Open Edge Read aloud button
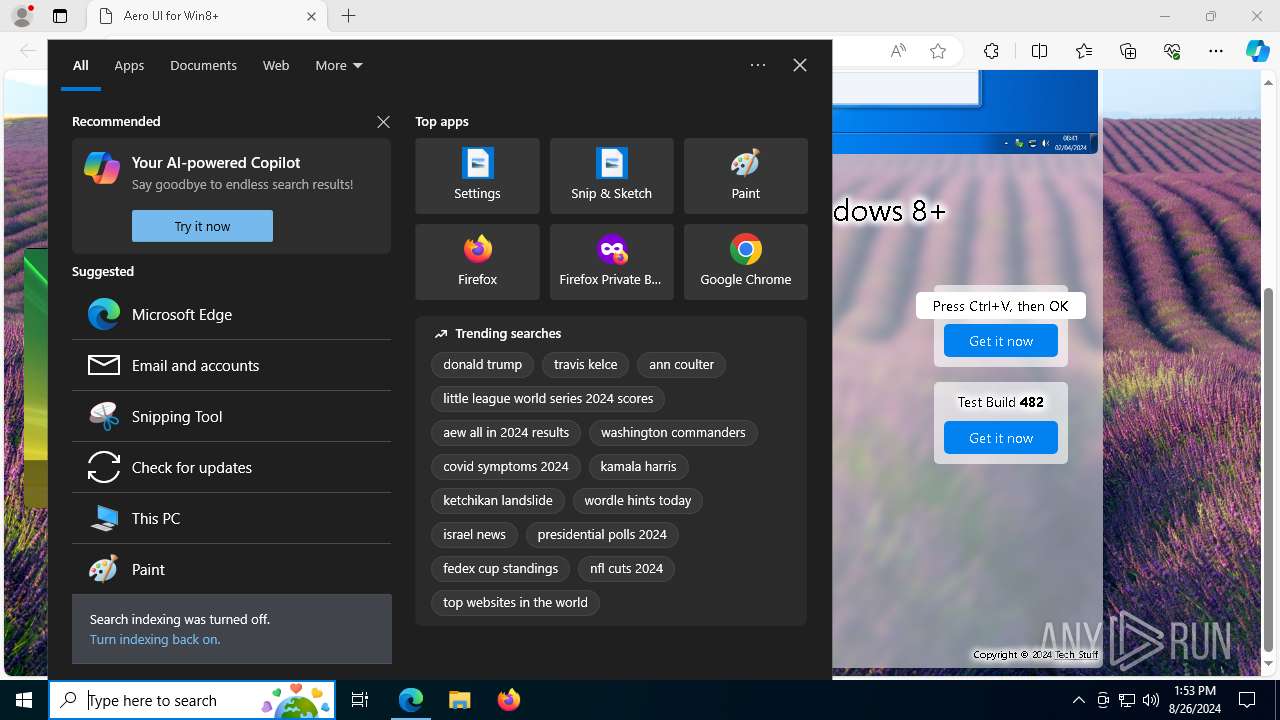Image resolution: width=1280 pixels, height=720 pixels. [898, 51]
